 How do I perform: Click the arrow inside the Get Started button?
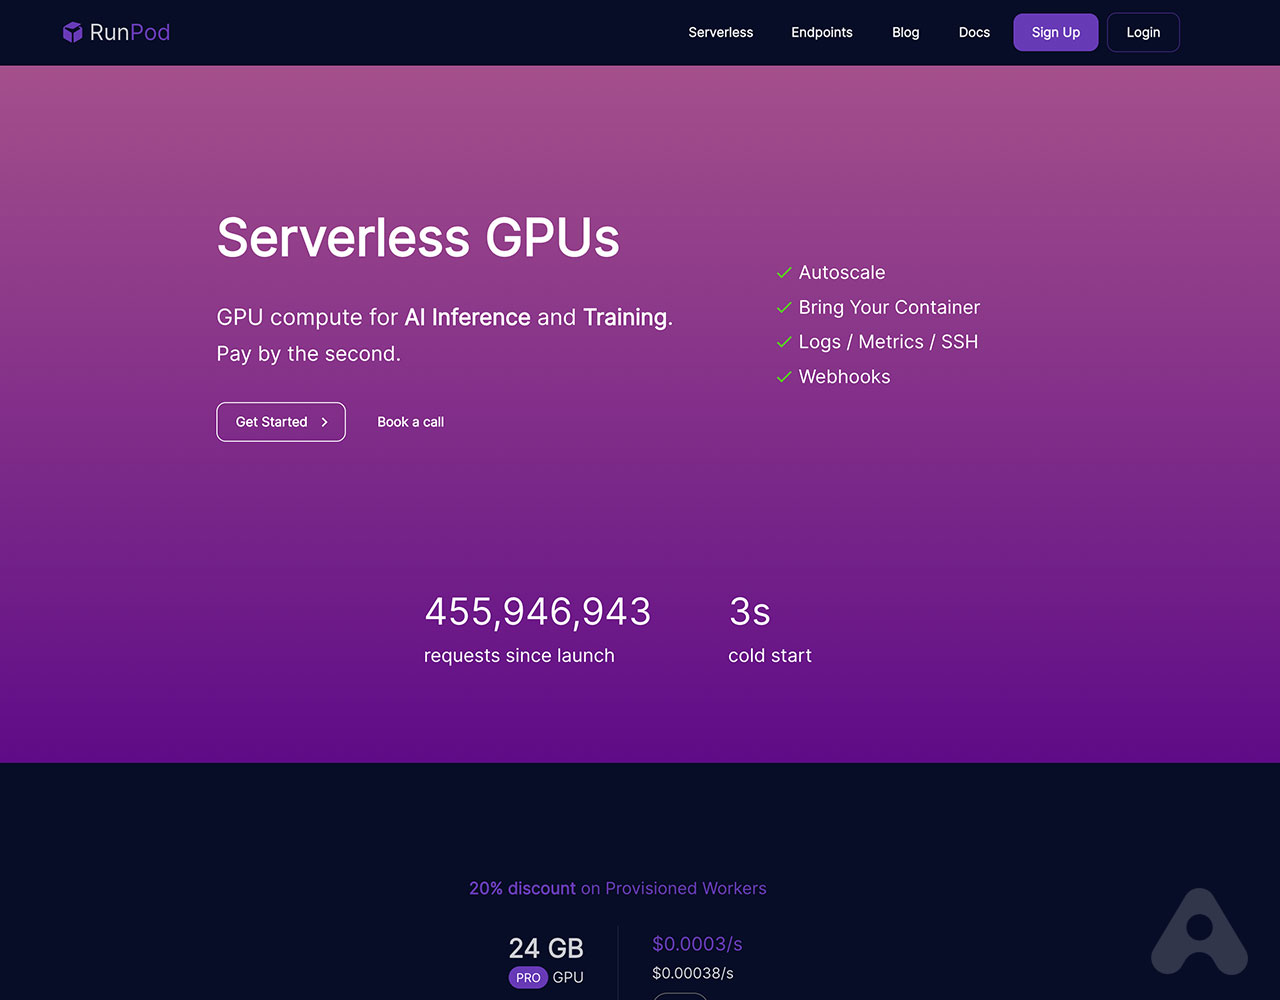pyautogui.click(x=322, y=422)
